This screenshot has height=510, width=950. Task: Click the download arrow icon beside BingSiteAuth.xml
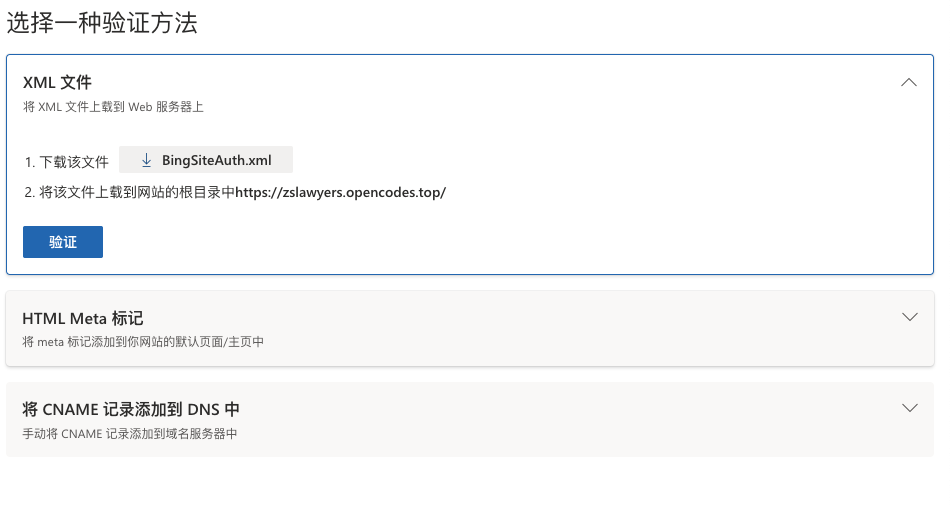point(146,160)
